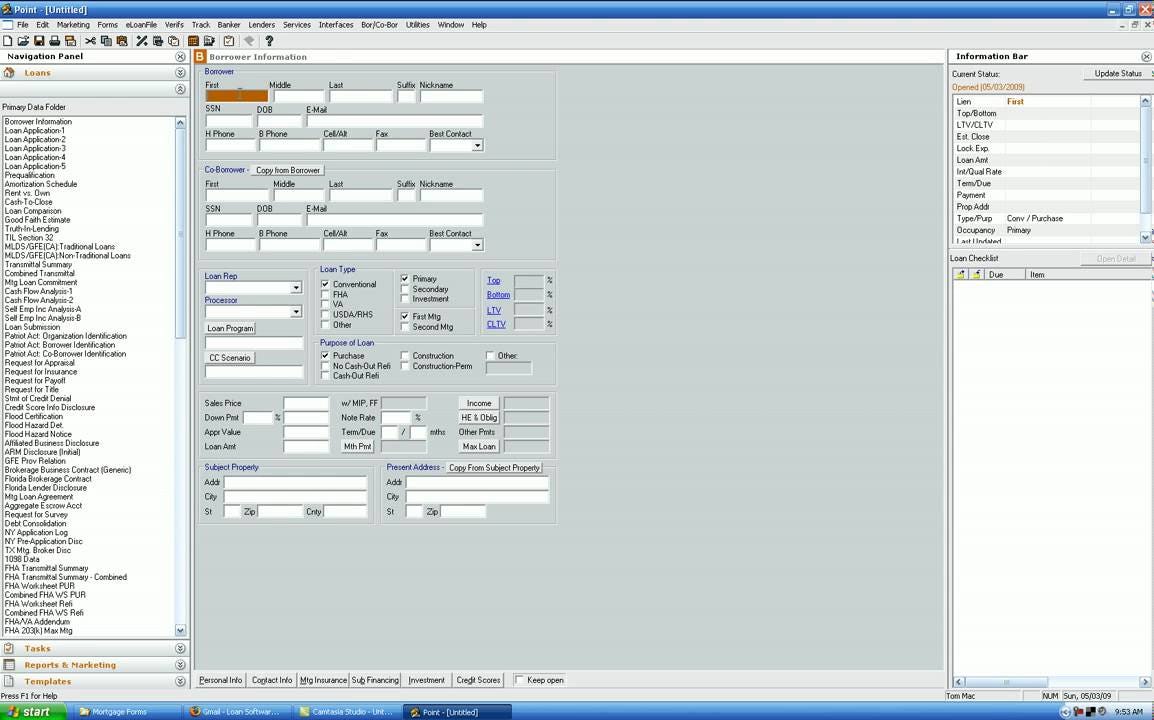Click the orange B Borrower Information icon
Image resolution: width=1154 pixels, height=720 pixels.
[x=200, y=57]
